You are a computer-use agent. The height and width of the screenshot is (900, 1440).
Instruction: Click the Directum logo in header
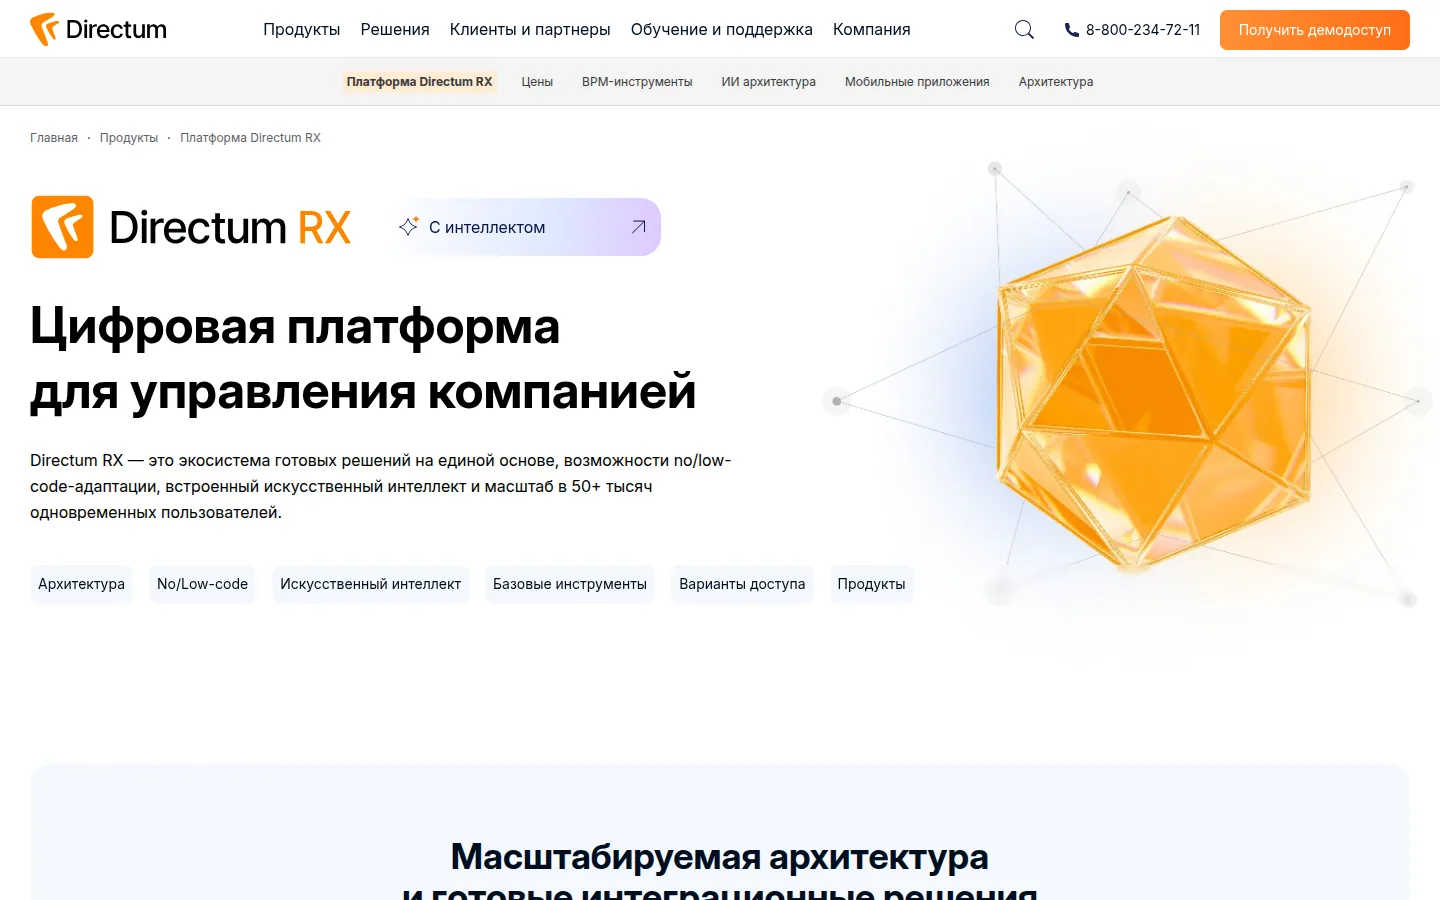[98, 29]
